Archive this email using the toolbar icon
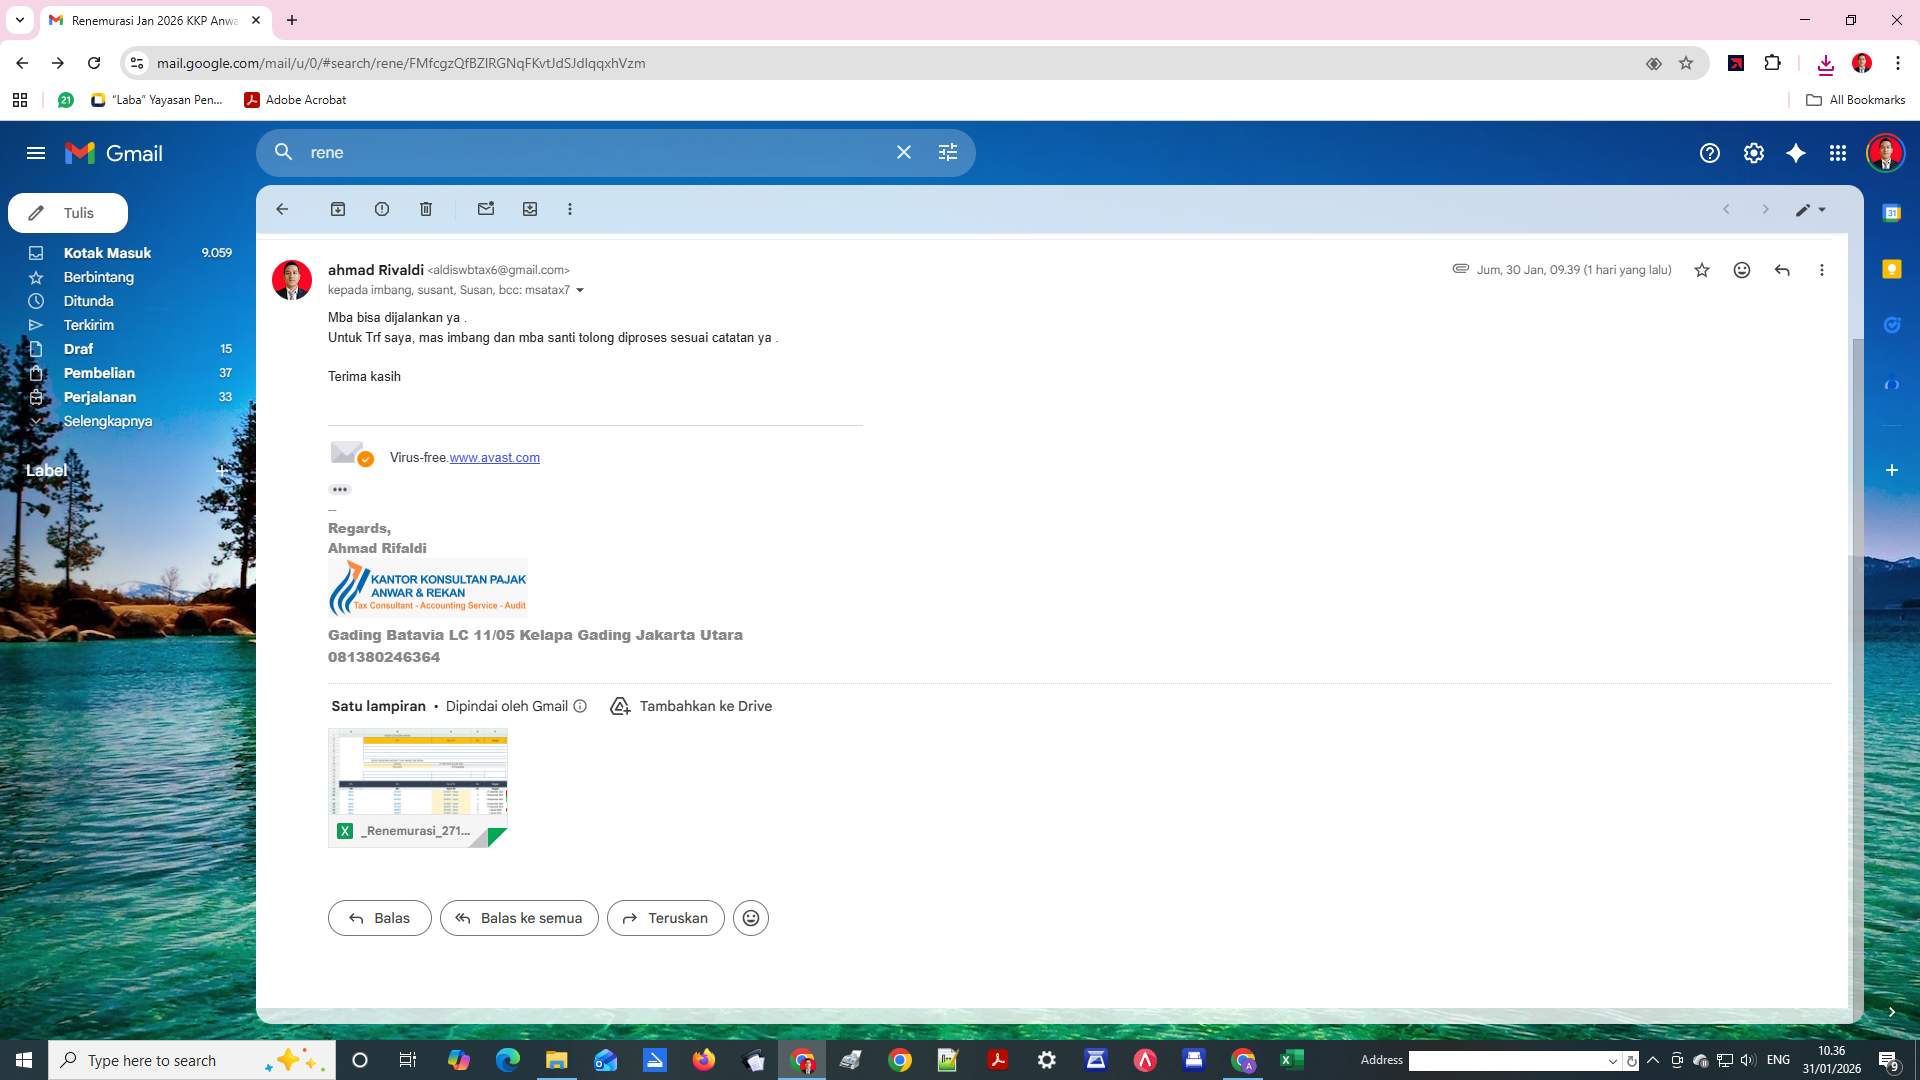1920x1080 pixels. pyautogui.click(x=338, y=209)
